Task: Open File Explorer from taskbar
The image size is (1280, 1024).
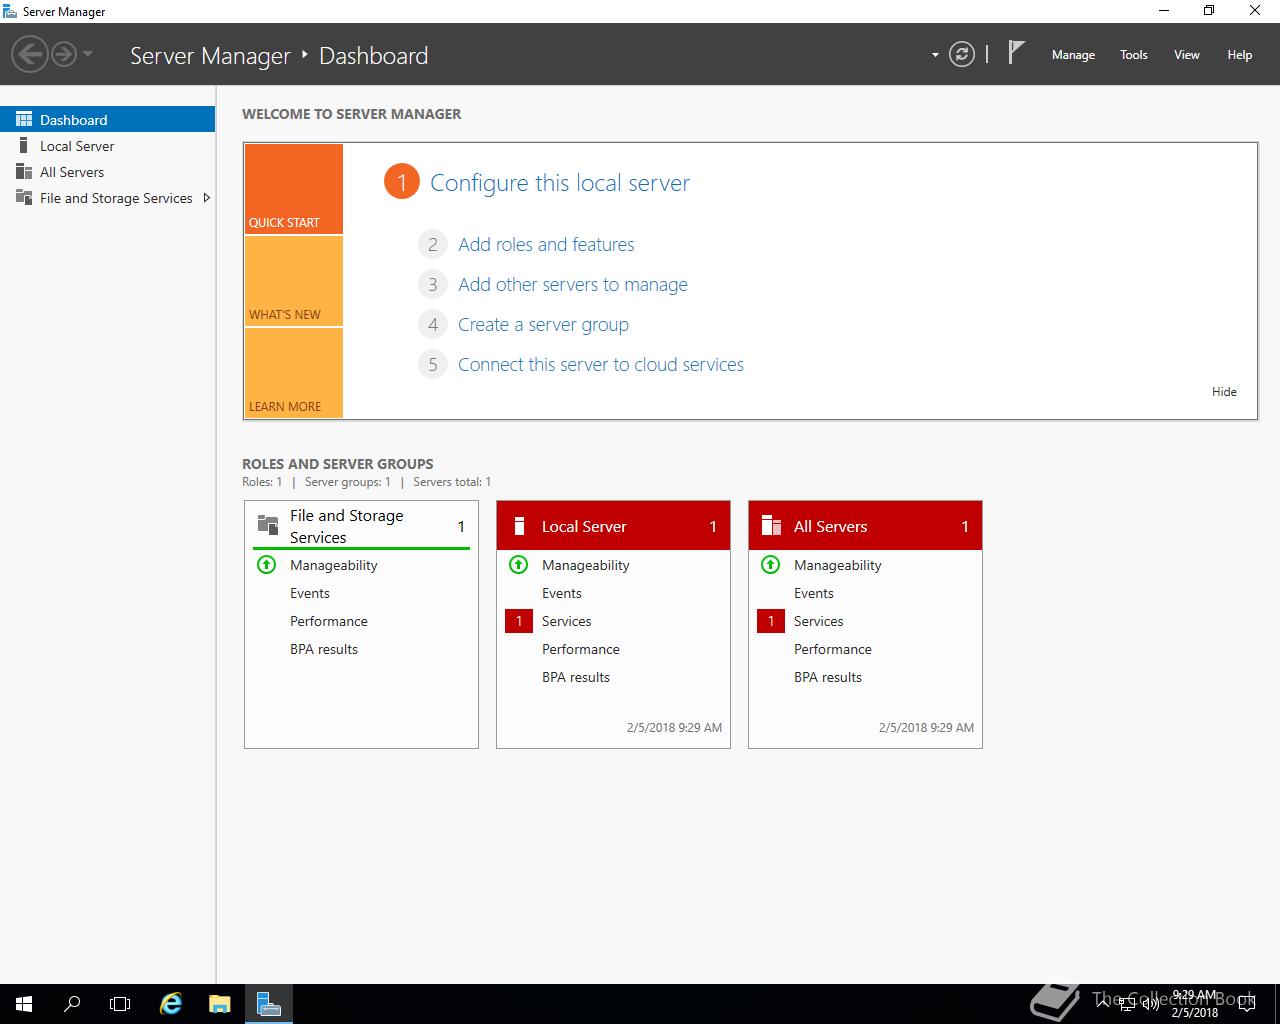Action: pos(219,1004)
